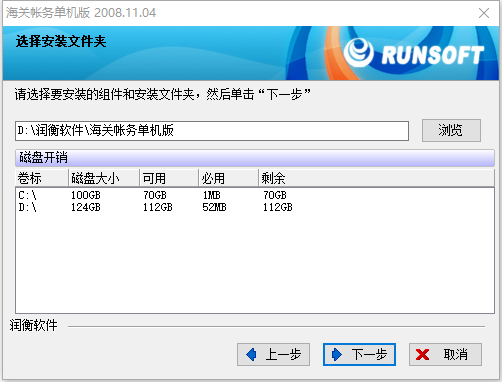Click the 浏览 browse button

pyautogui.click(x=451, y=130)
